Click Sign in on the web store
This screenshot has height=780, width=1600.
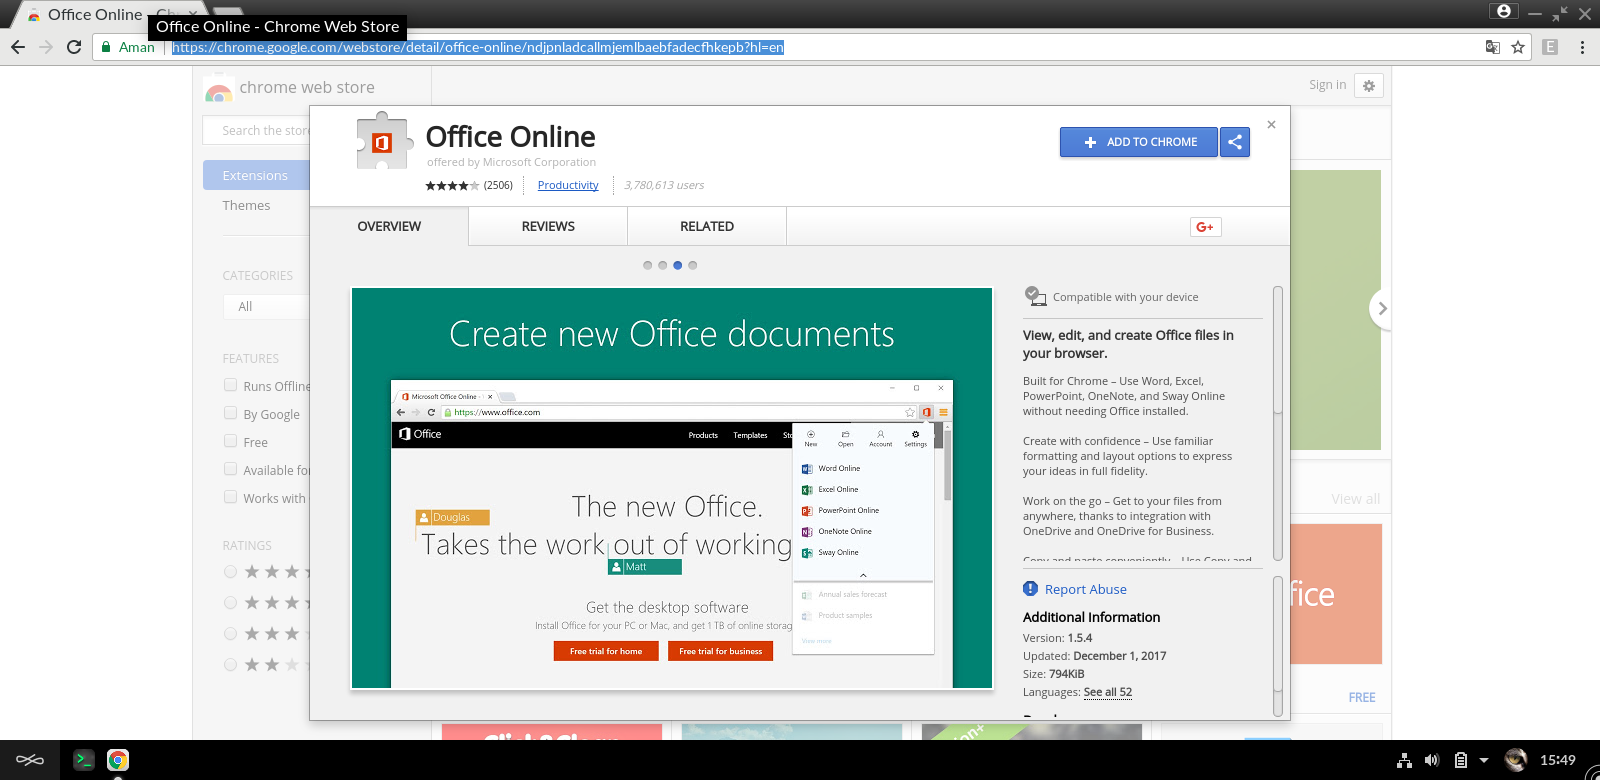pyautogui.click(x=1328, y=85)
